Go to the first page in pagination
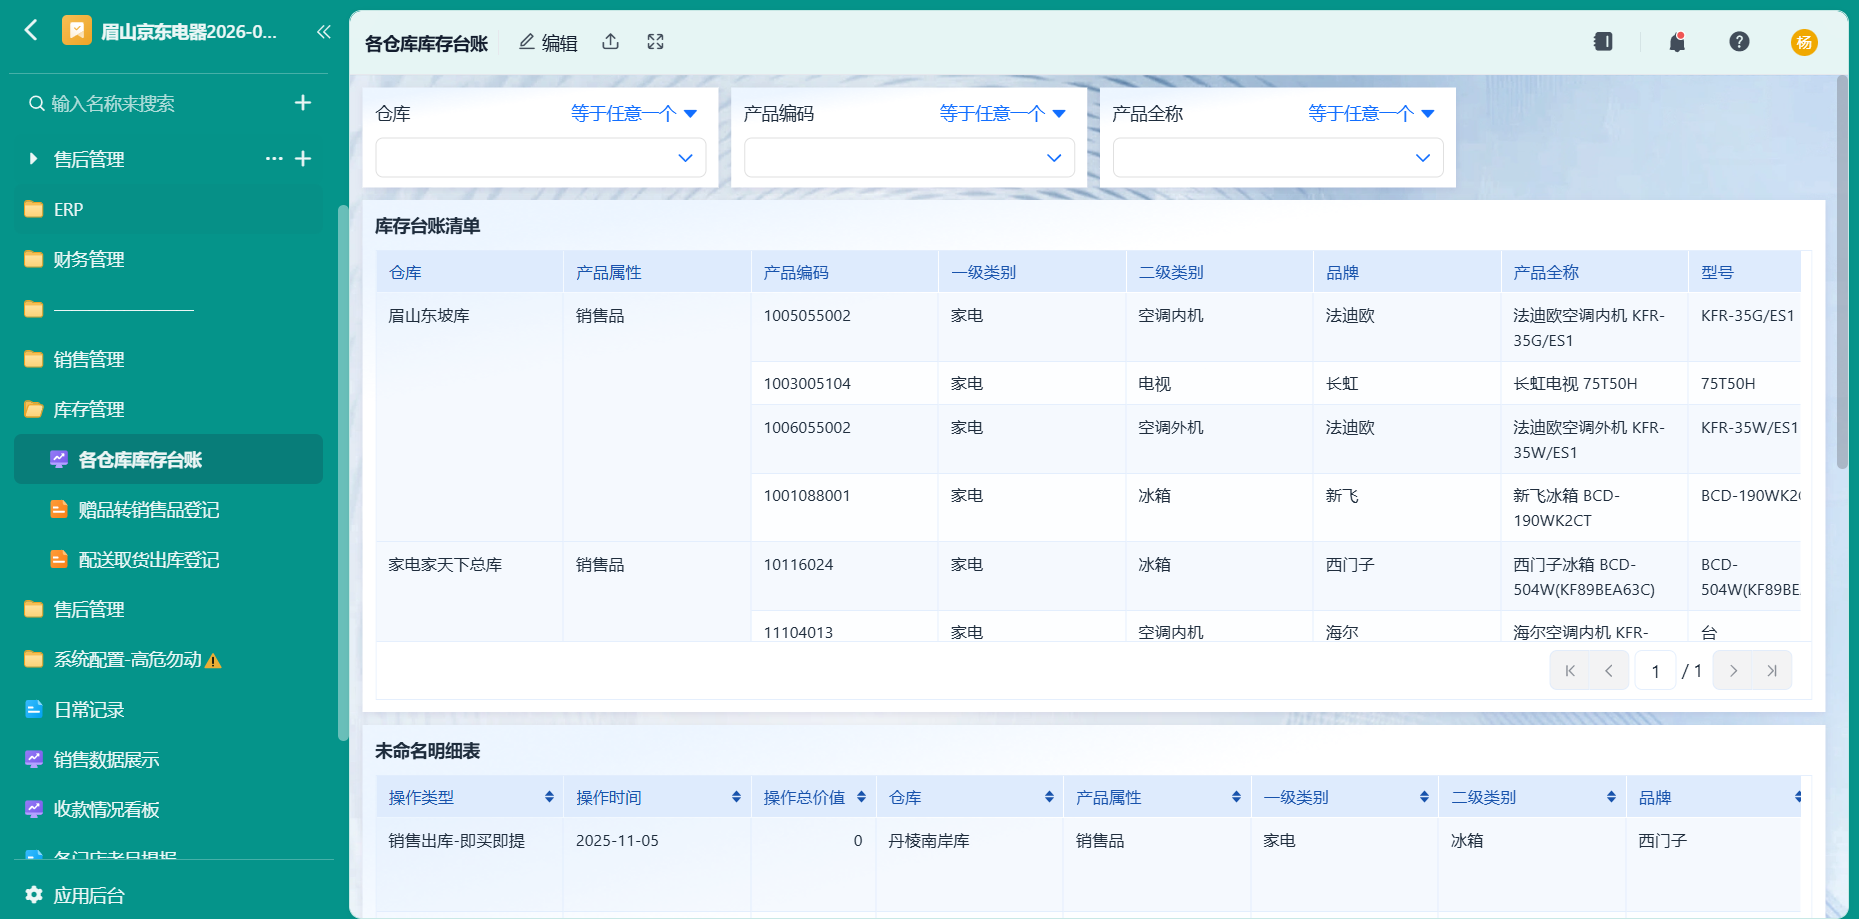1859x919 pixels. click(x=1570, y=671)
